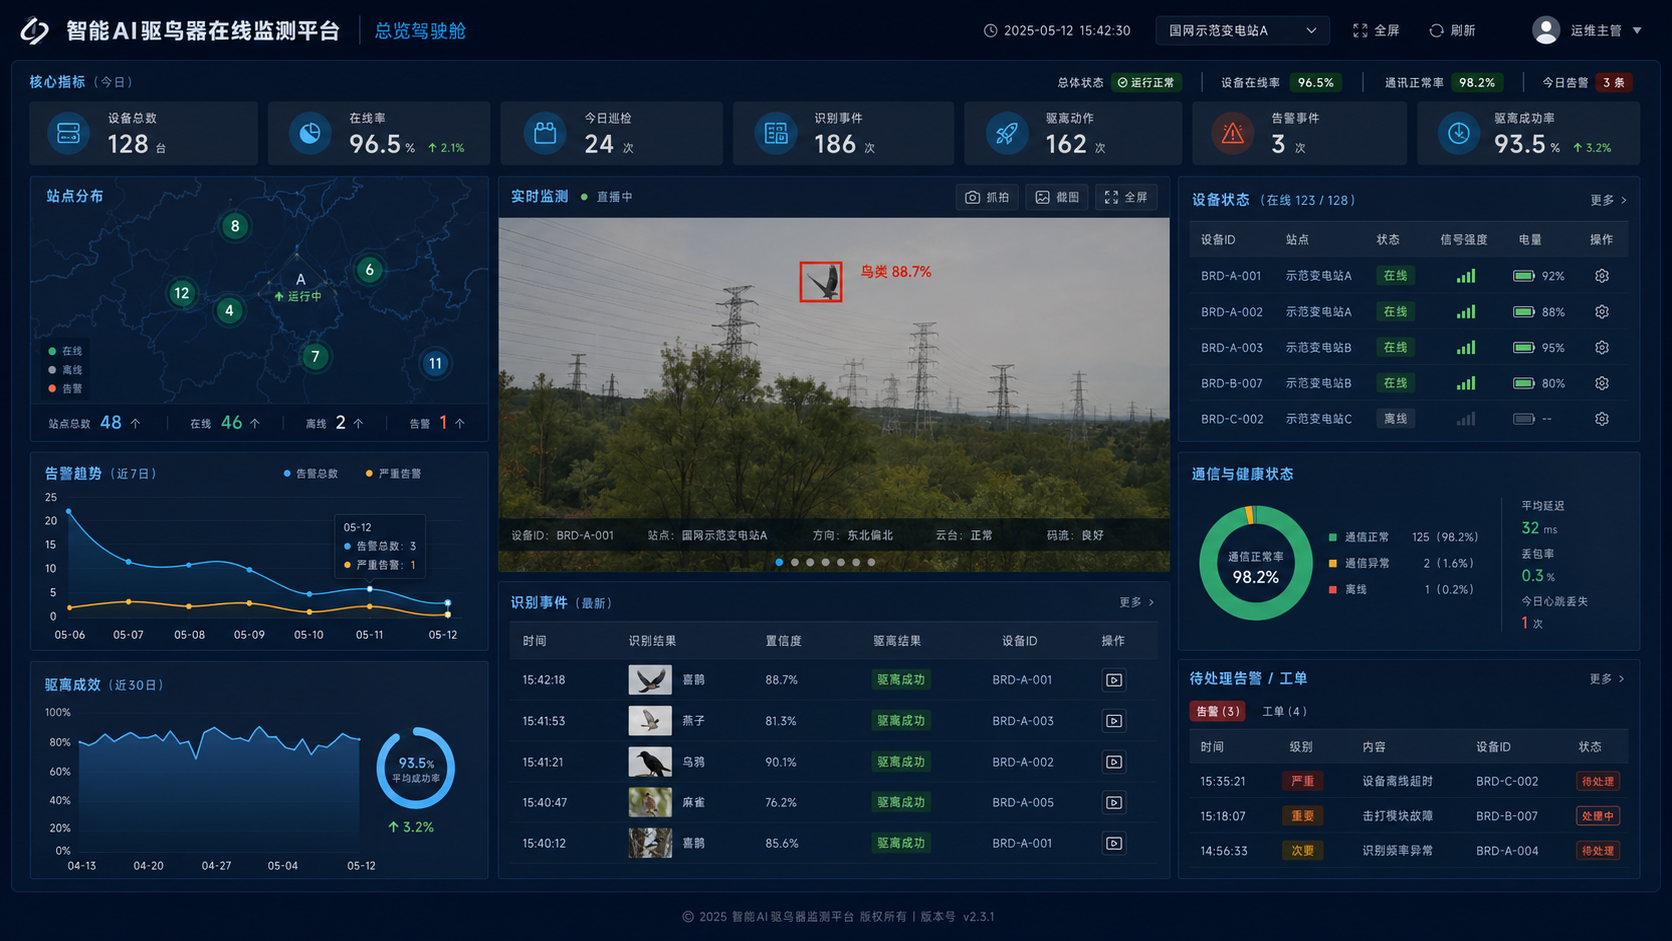
Task: Select the 告警 (3) tab
Action: coord(1217,712)
